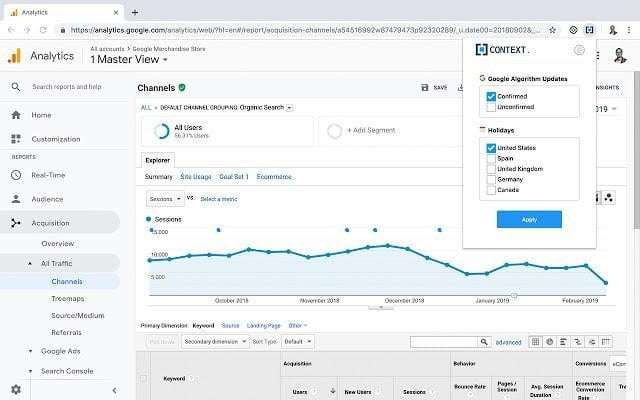Click the Google Analytics logo
This screenshot has height=400, width=640.
14,56
